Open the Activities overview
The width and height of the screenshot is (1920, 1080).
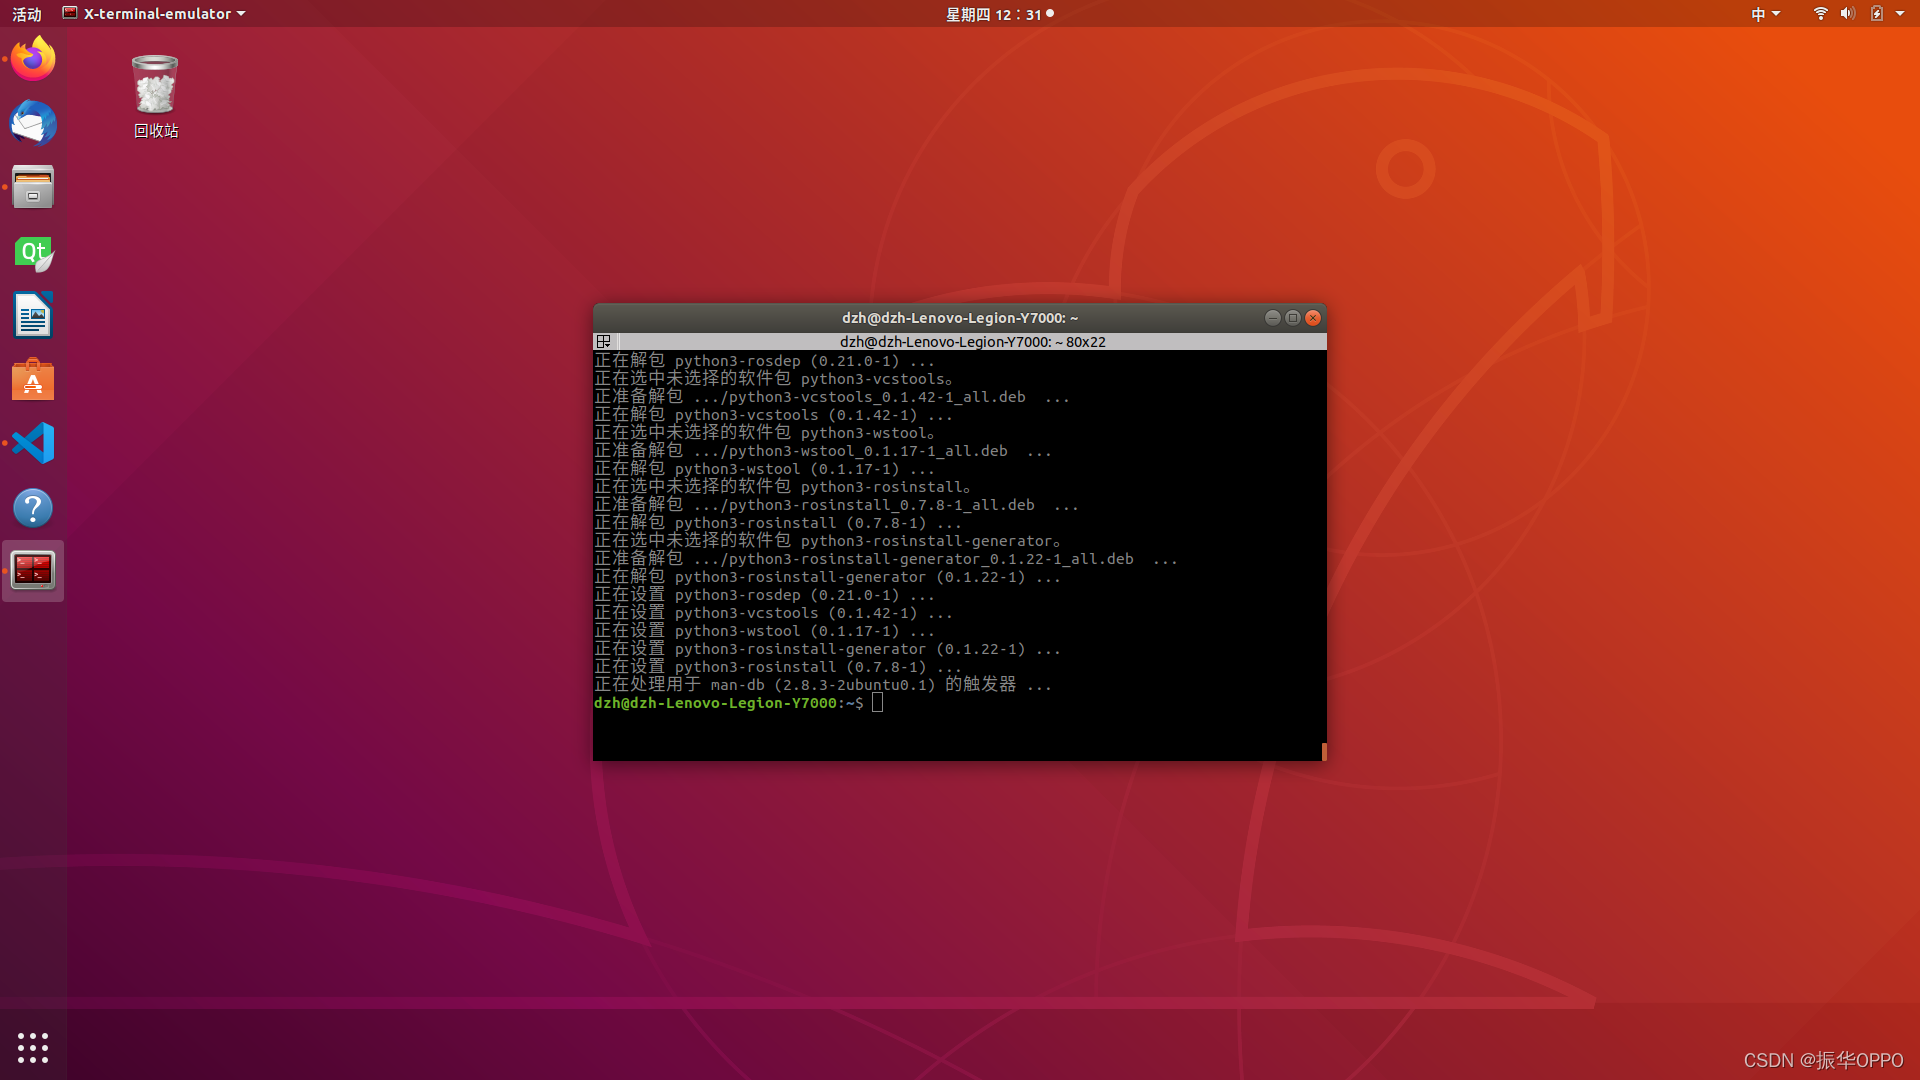[27, 14]
